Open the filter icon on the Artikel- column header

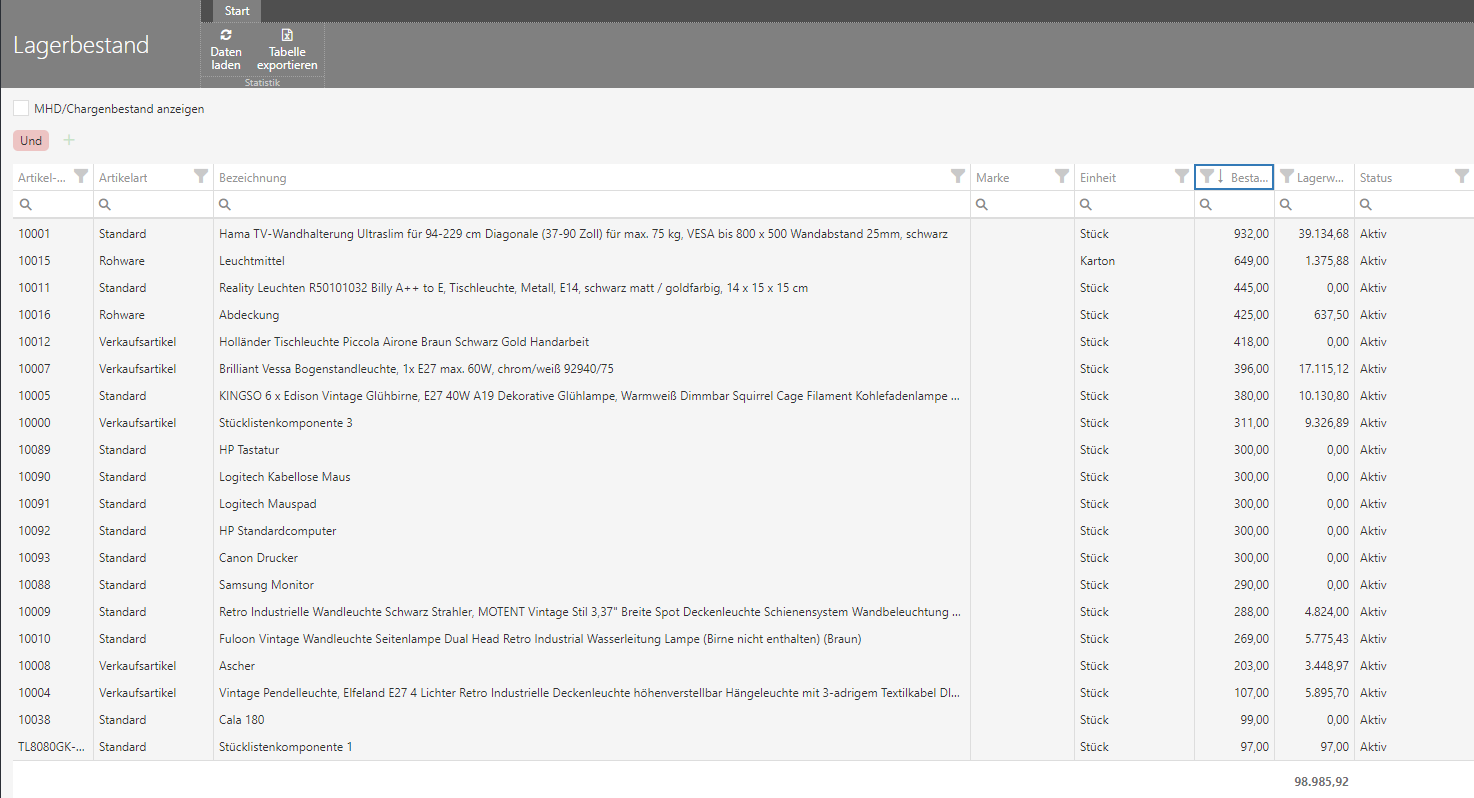(x=81, y=177)
